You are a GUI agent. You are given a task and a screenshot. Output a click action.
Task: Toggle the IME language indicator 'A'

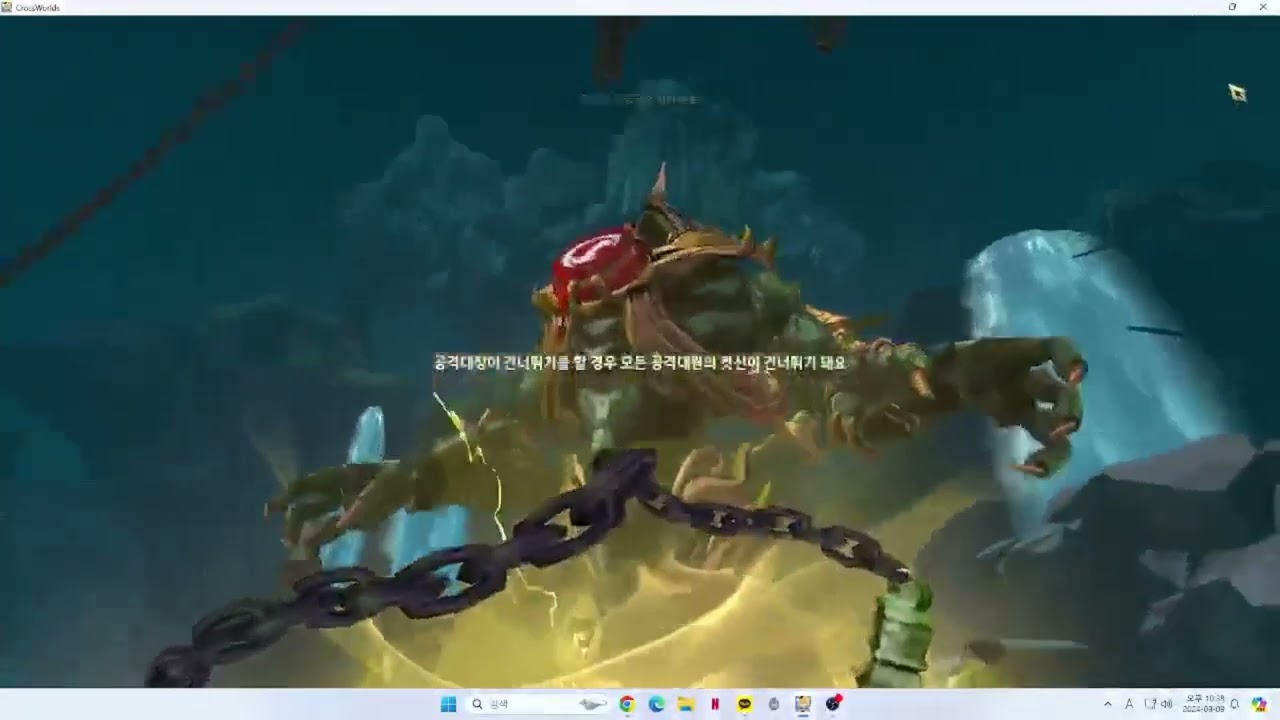1129,704
